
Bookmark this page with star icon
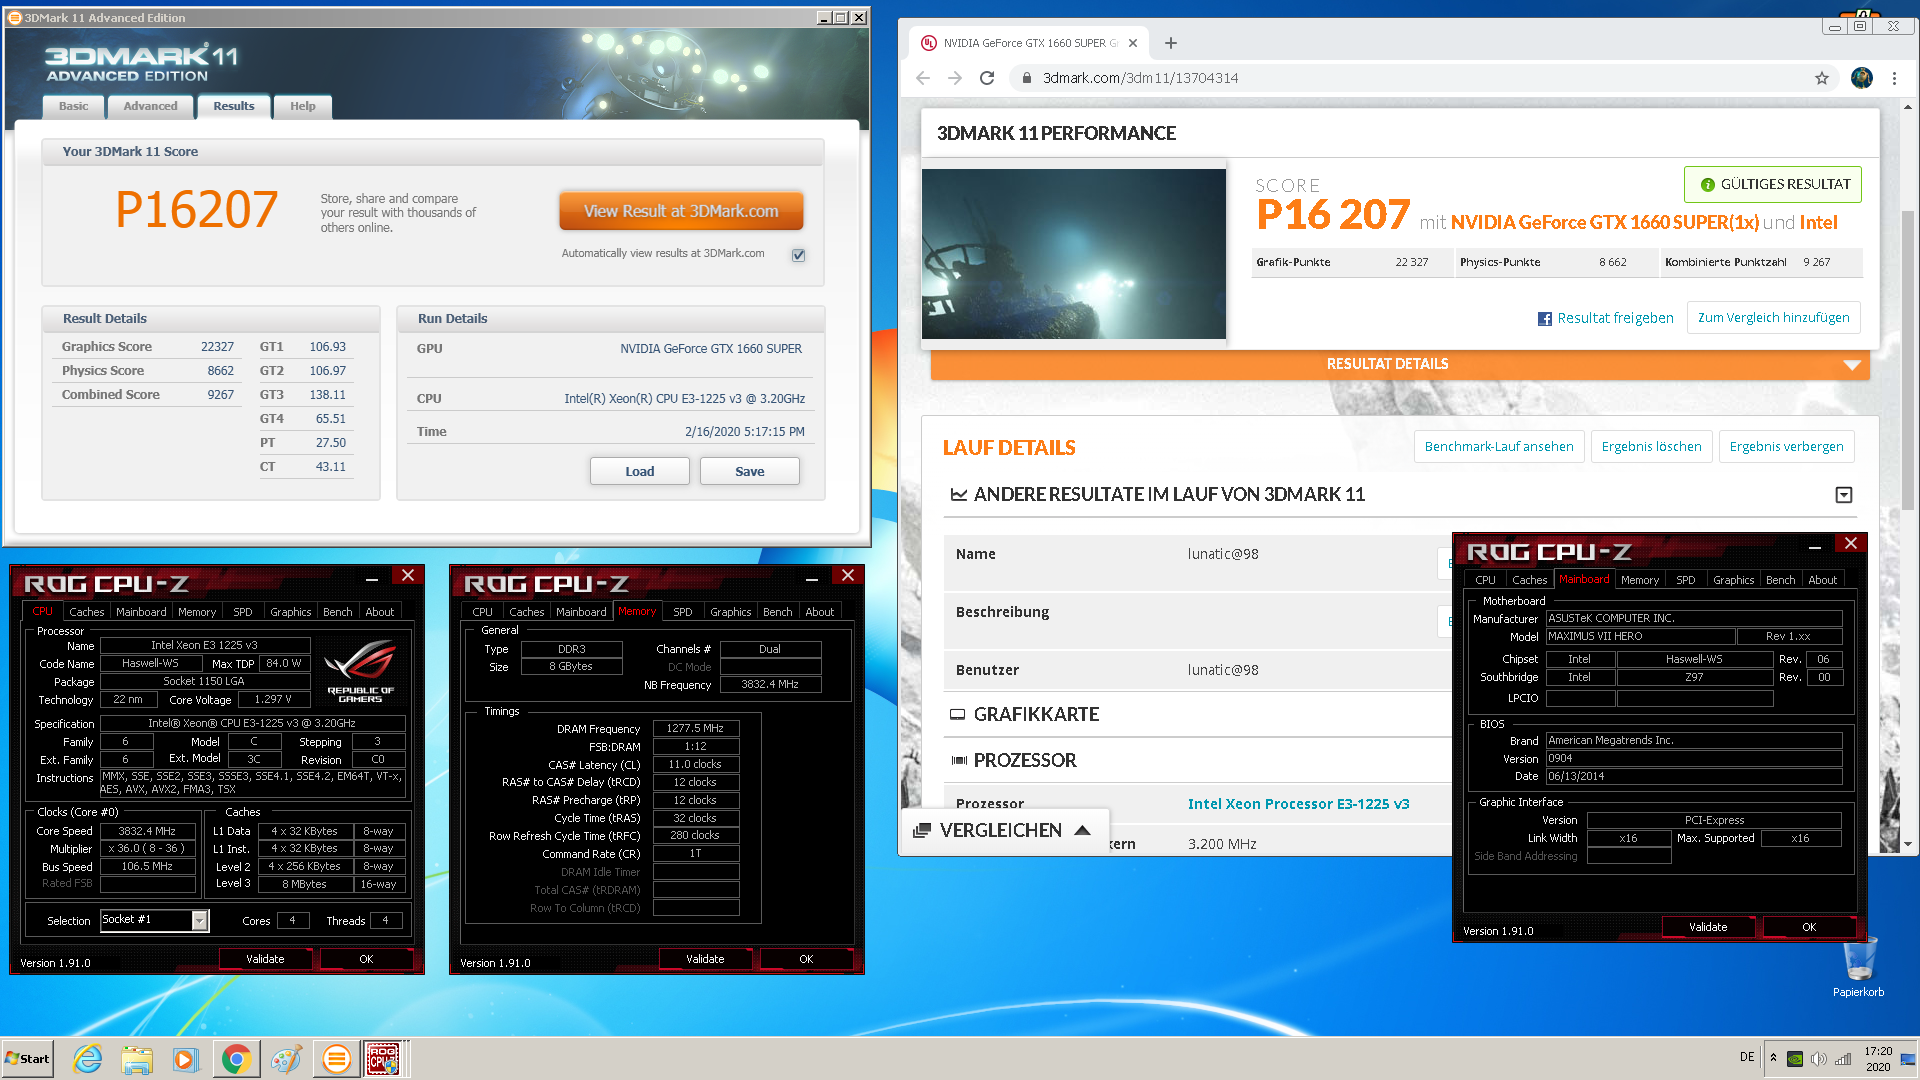(1822, 78)
